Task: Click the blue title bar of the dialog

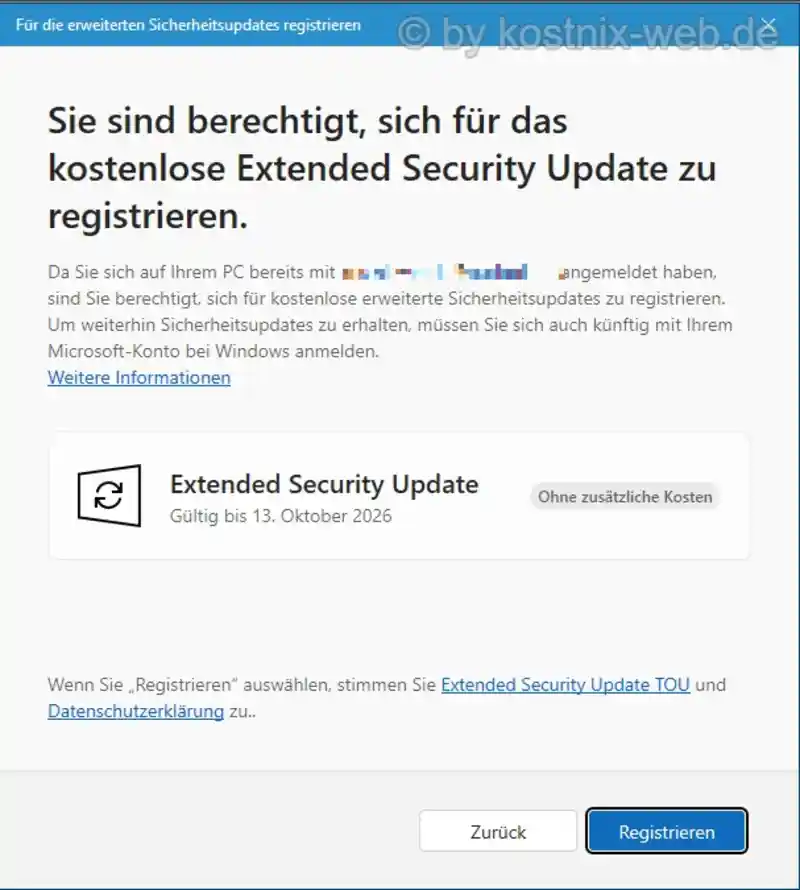Action: tap(400, 25)
